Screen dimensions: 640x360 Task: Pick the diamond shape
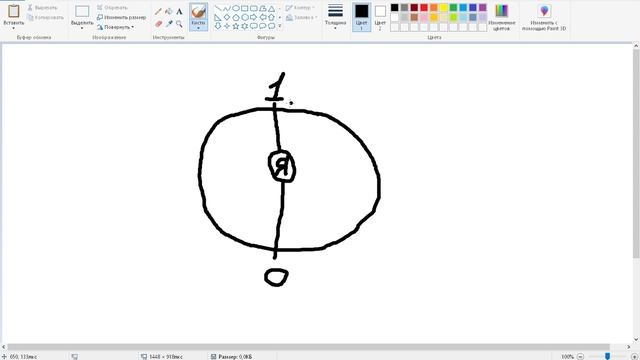coord(227,17)
